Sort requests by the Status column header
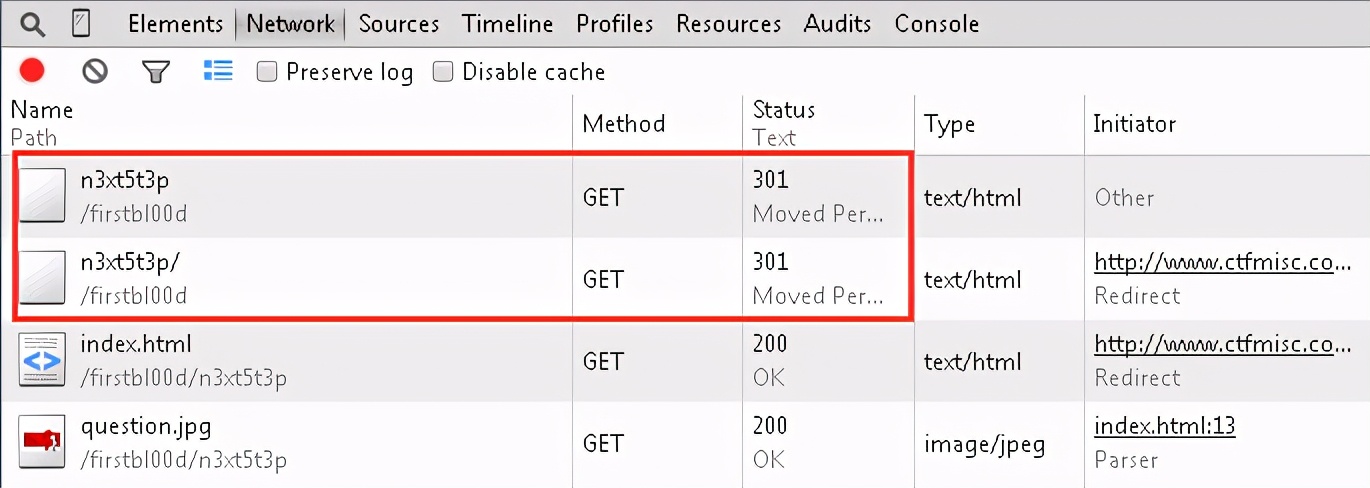The width and height of the screenshot is (1370, 488). pyautogui.click(x=783, y=110)
